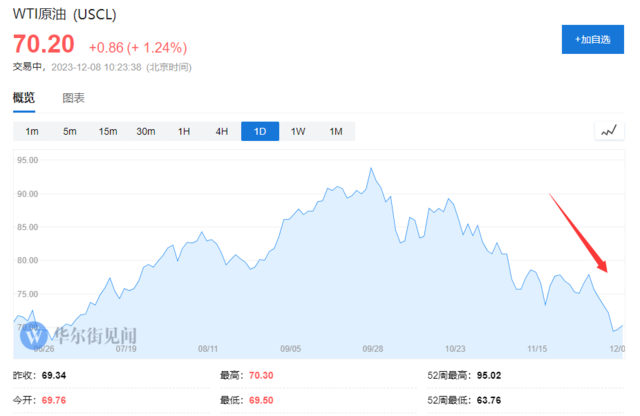Select the 30m timeframe button
Viewport: 640px width, 416px height.
(146, 132)
